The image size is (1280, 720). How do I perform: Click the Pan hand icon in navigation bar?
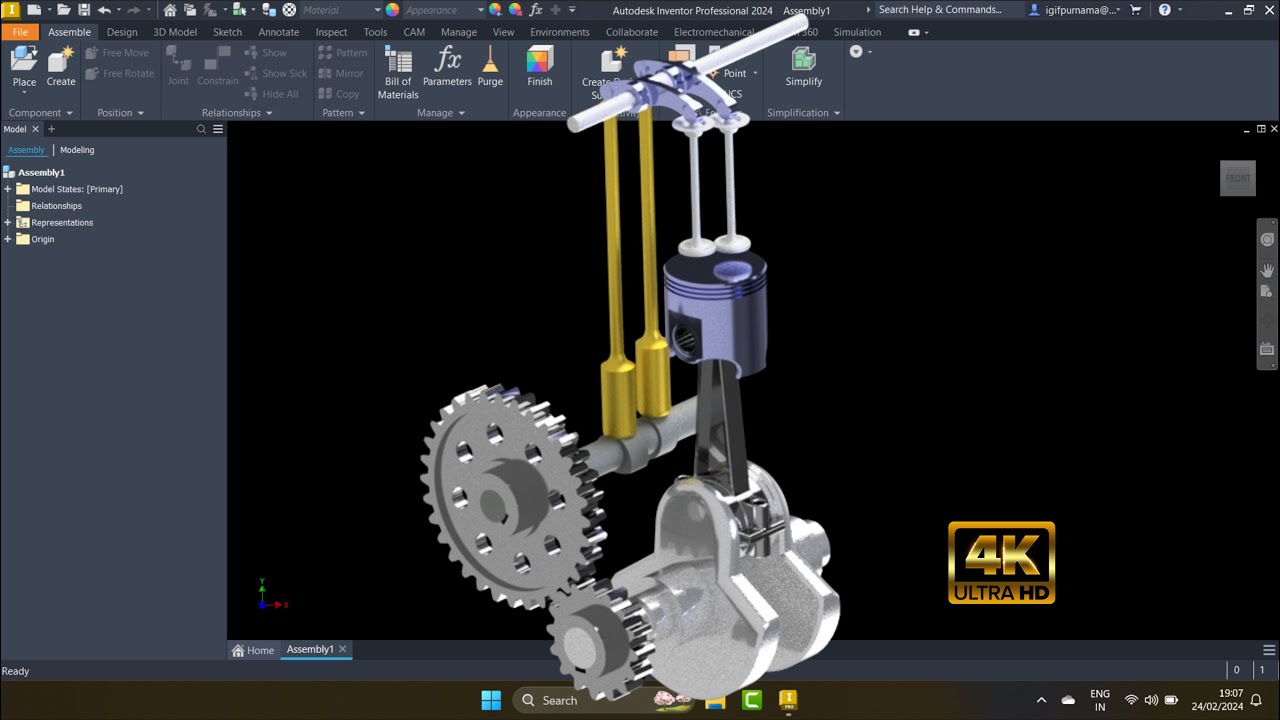pyautogui.click(x=1267, y=270)
